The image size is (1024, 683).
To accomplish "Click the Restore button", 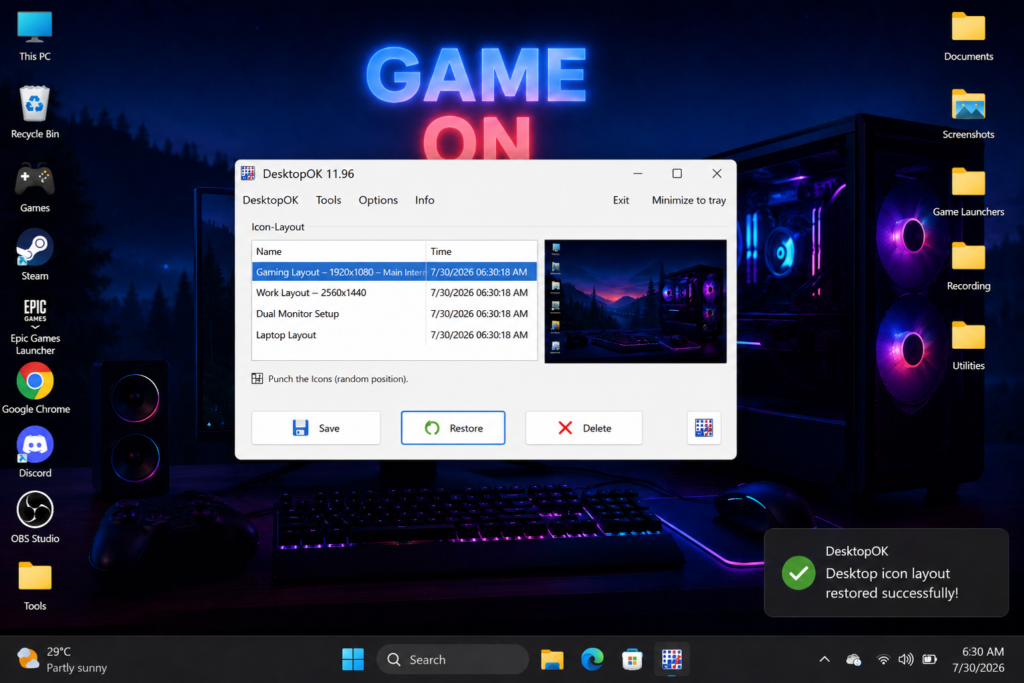I will 453,428.
